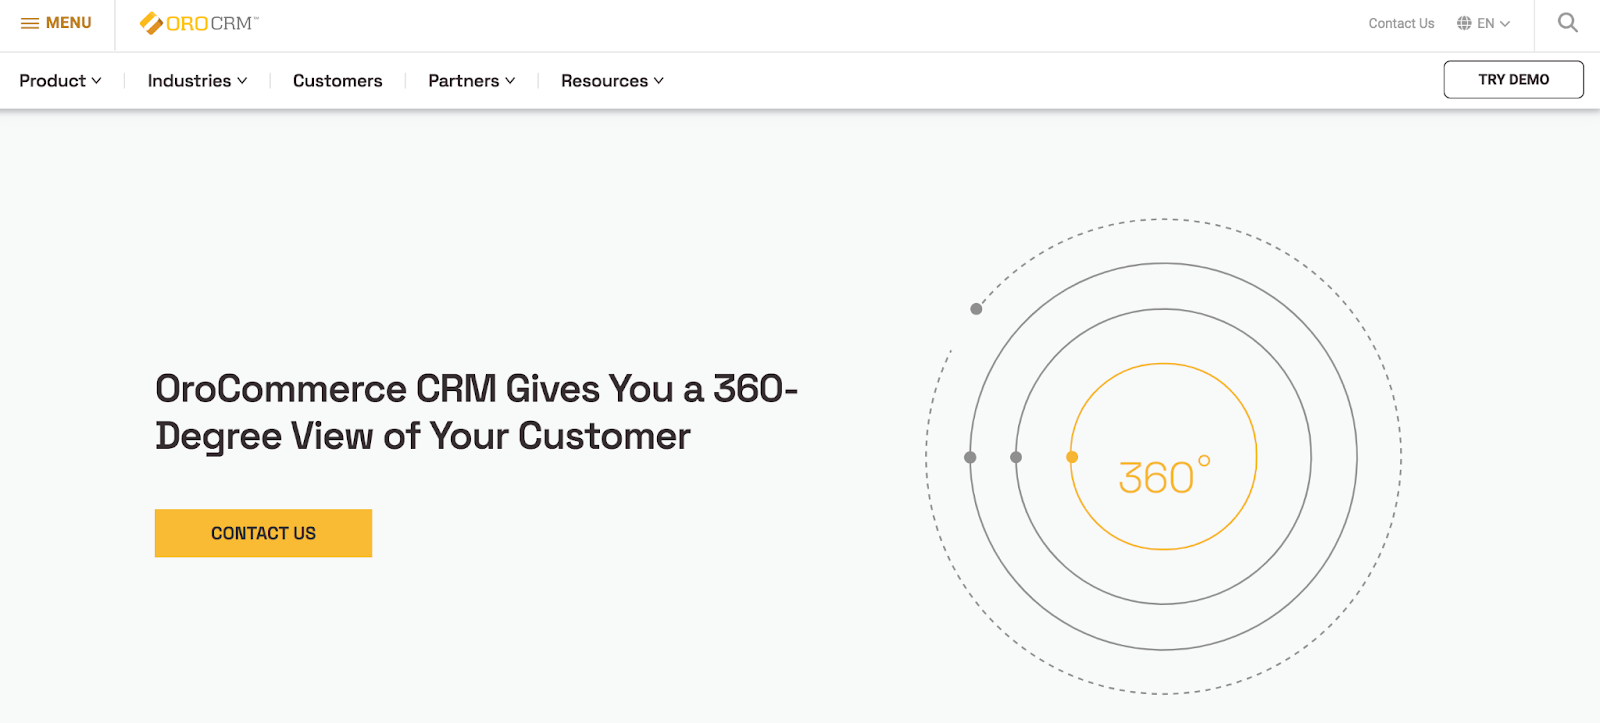Expand the Partners menu chevron
The image size is (1600, 723).
click(510, 81)
